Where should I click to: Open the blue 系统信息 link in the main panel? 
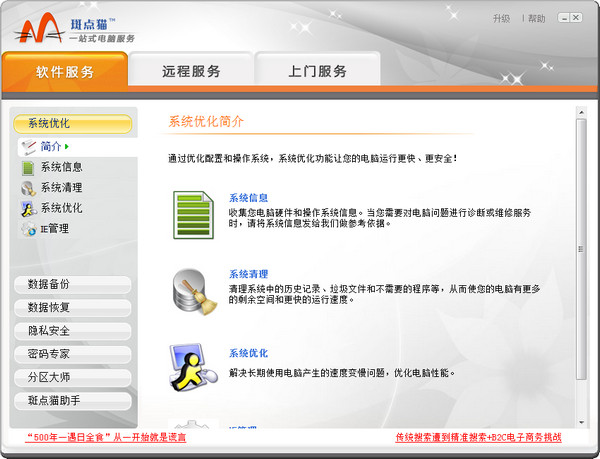coord(248,198)
